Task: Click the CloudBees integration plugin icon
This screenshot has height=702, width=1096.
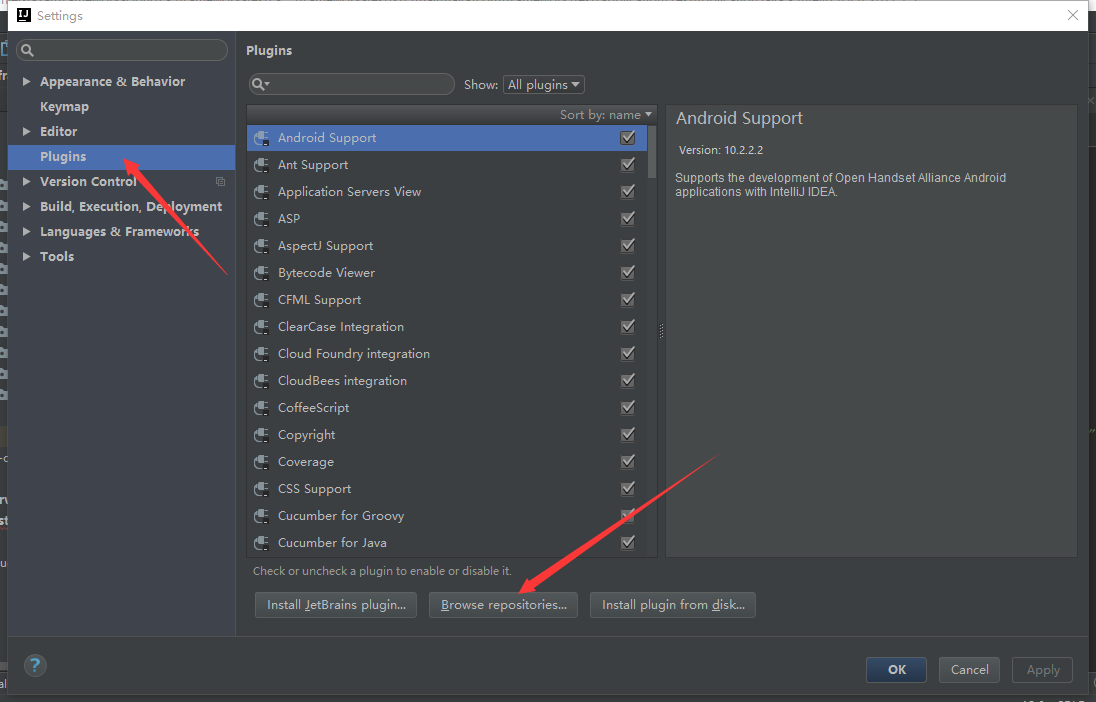Action: (261, 381)
